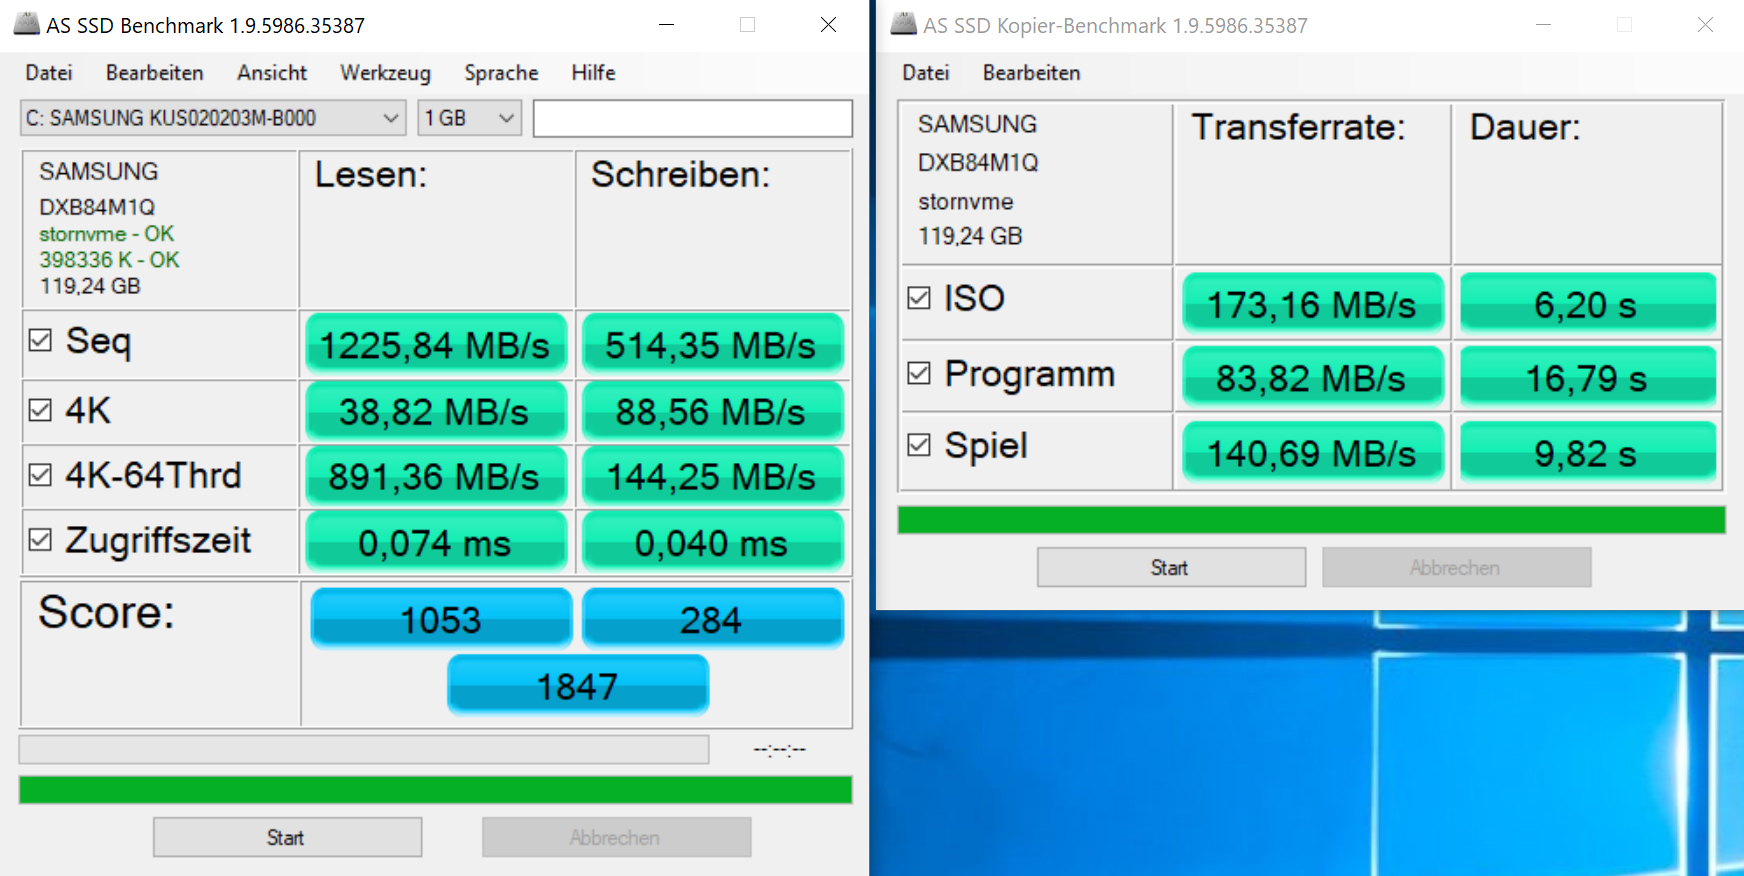1744x876 pixels.
Task: Click the write access time 0,040 ms
Action: coord(713,542)
